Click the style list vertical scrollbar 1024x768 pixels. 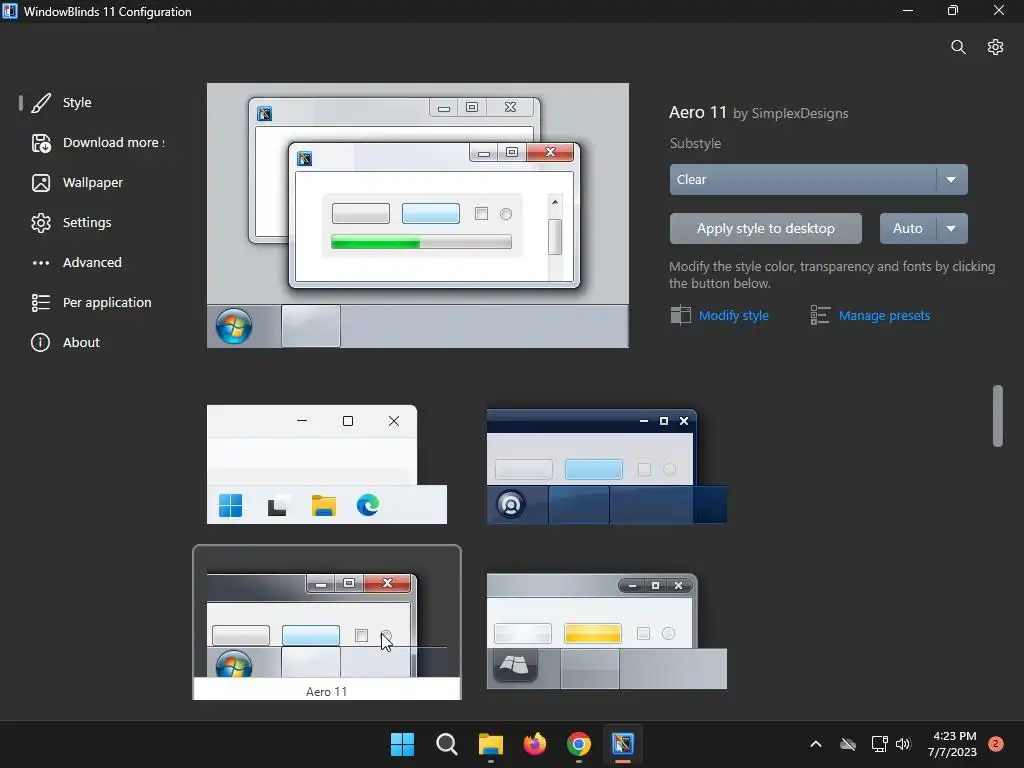click(x=997, y=416)
